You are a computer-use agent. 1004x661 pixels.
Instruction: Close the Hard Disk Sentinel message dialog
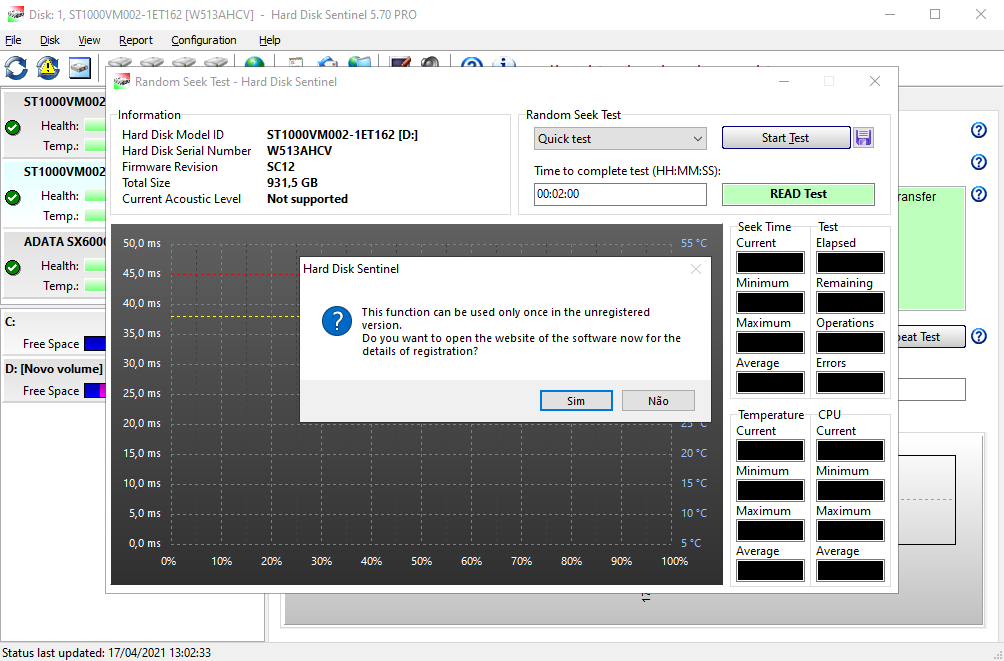point(696,269)
